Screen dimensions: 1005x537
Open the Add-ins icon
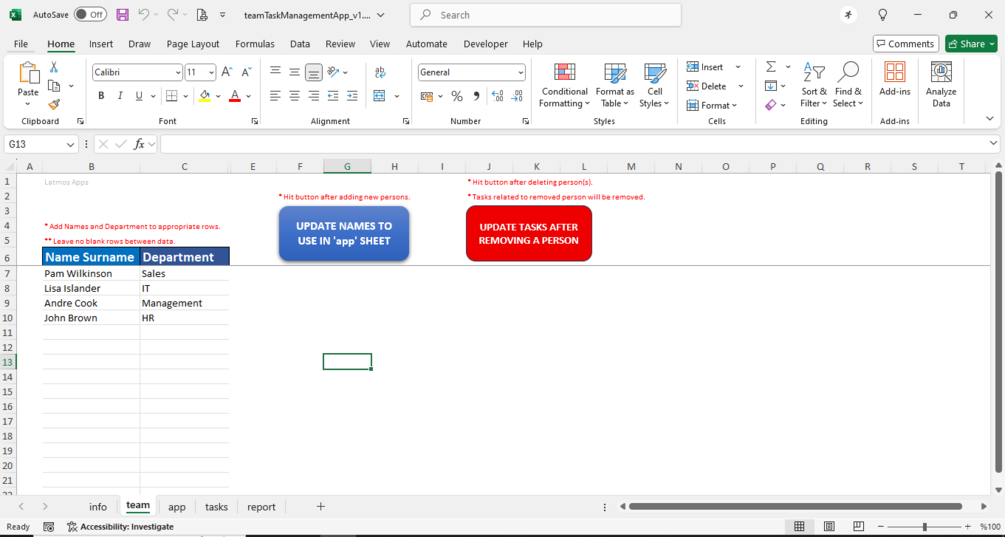point(895,79)
